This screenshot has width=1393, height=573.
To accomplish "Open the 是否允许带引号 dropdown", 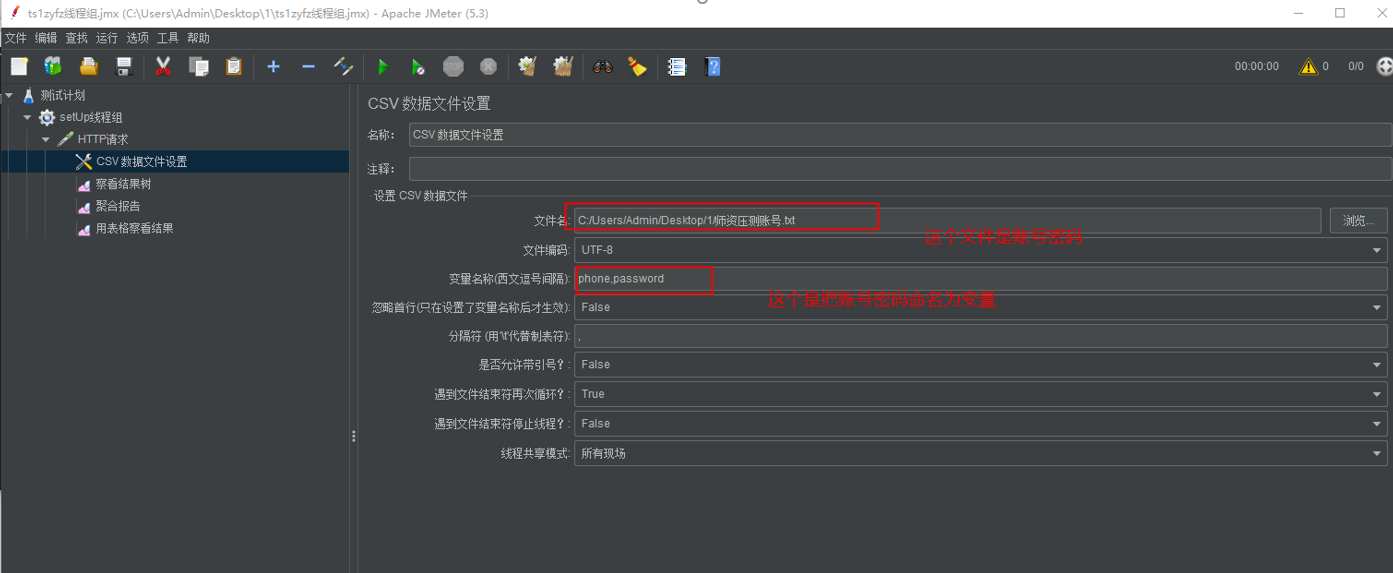I will point(981,364).
